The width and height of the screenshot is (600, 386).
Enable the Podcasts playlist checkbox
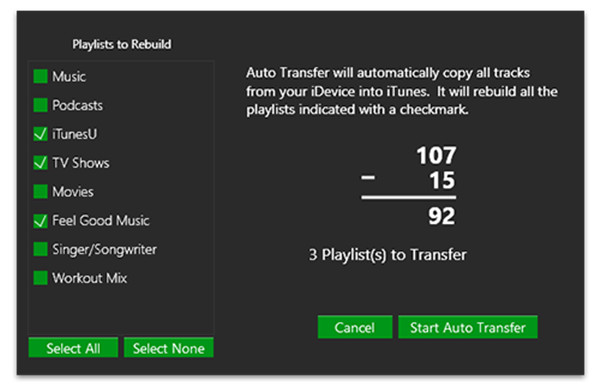[x=40, y=105]
